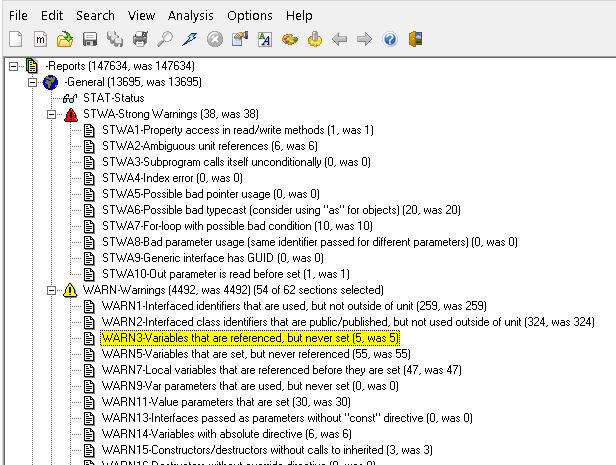Select highlighted WARN3-Variables referenced, never set
The width and height of the screenshot is (616, 465).
pos(250,338)
